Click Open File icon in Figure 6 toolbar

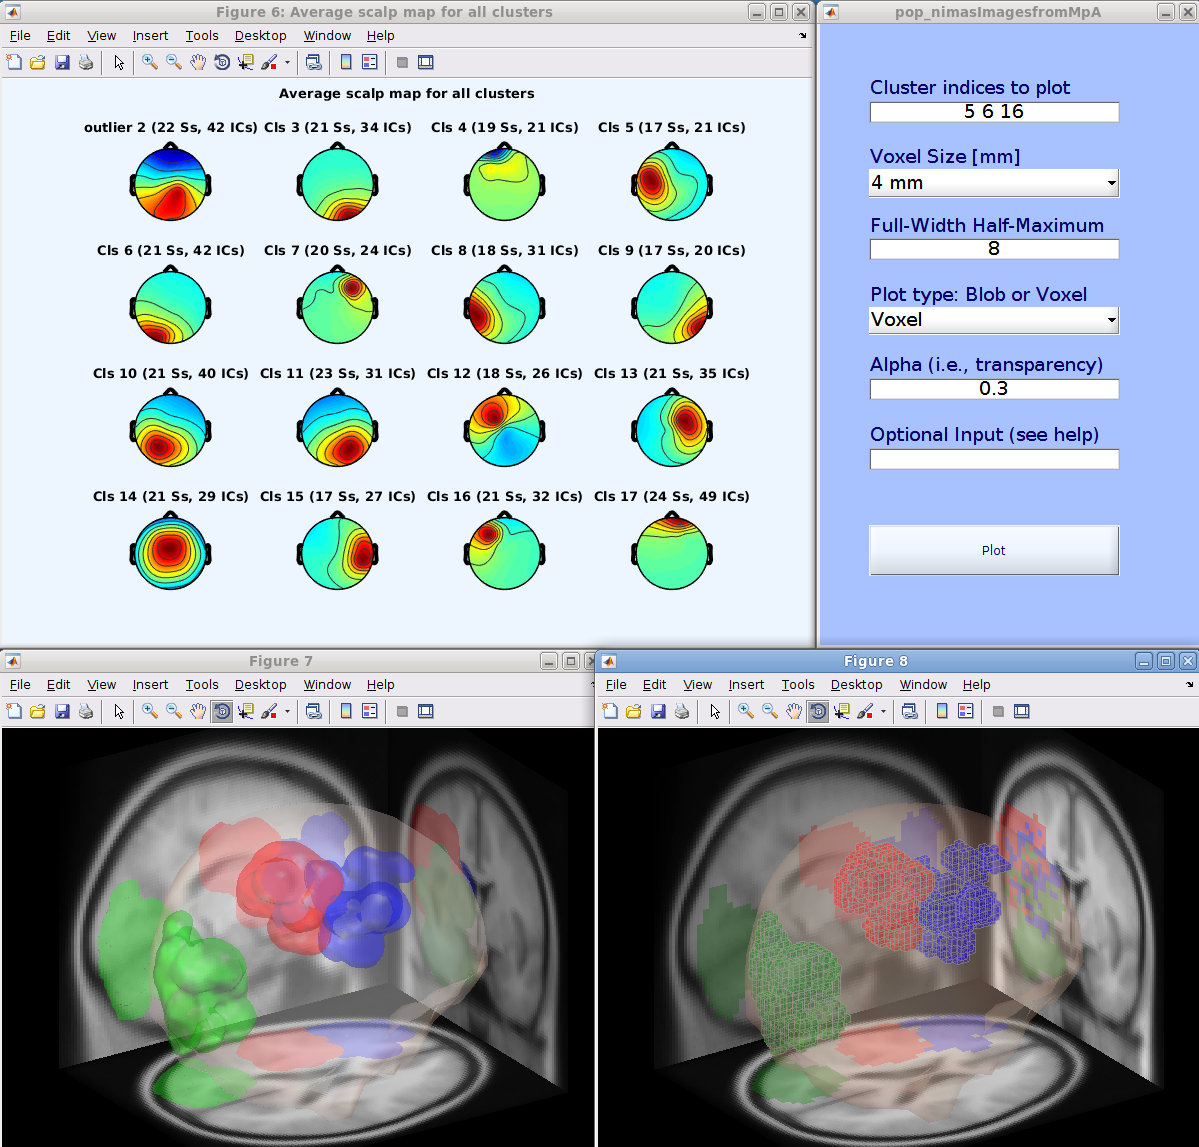click(x=38, y=62)
